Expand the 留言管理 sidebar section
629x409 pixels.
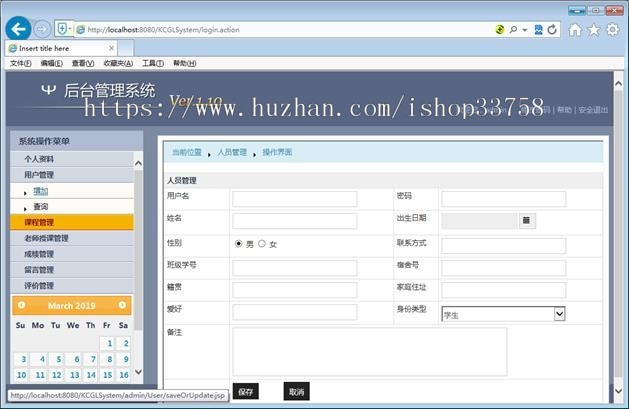(x=72, y=270)
